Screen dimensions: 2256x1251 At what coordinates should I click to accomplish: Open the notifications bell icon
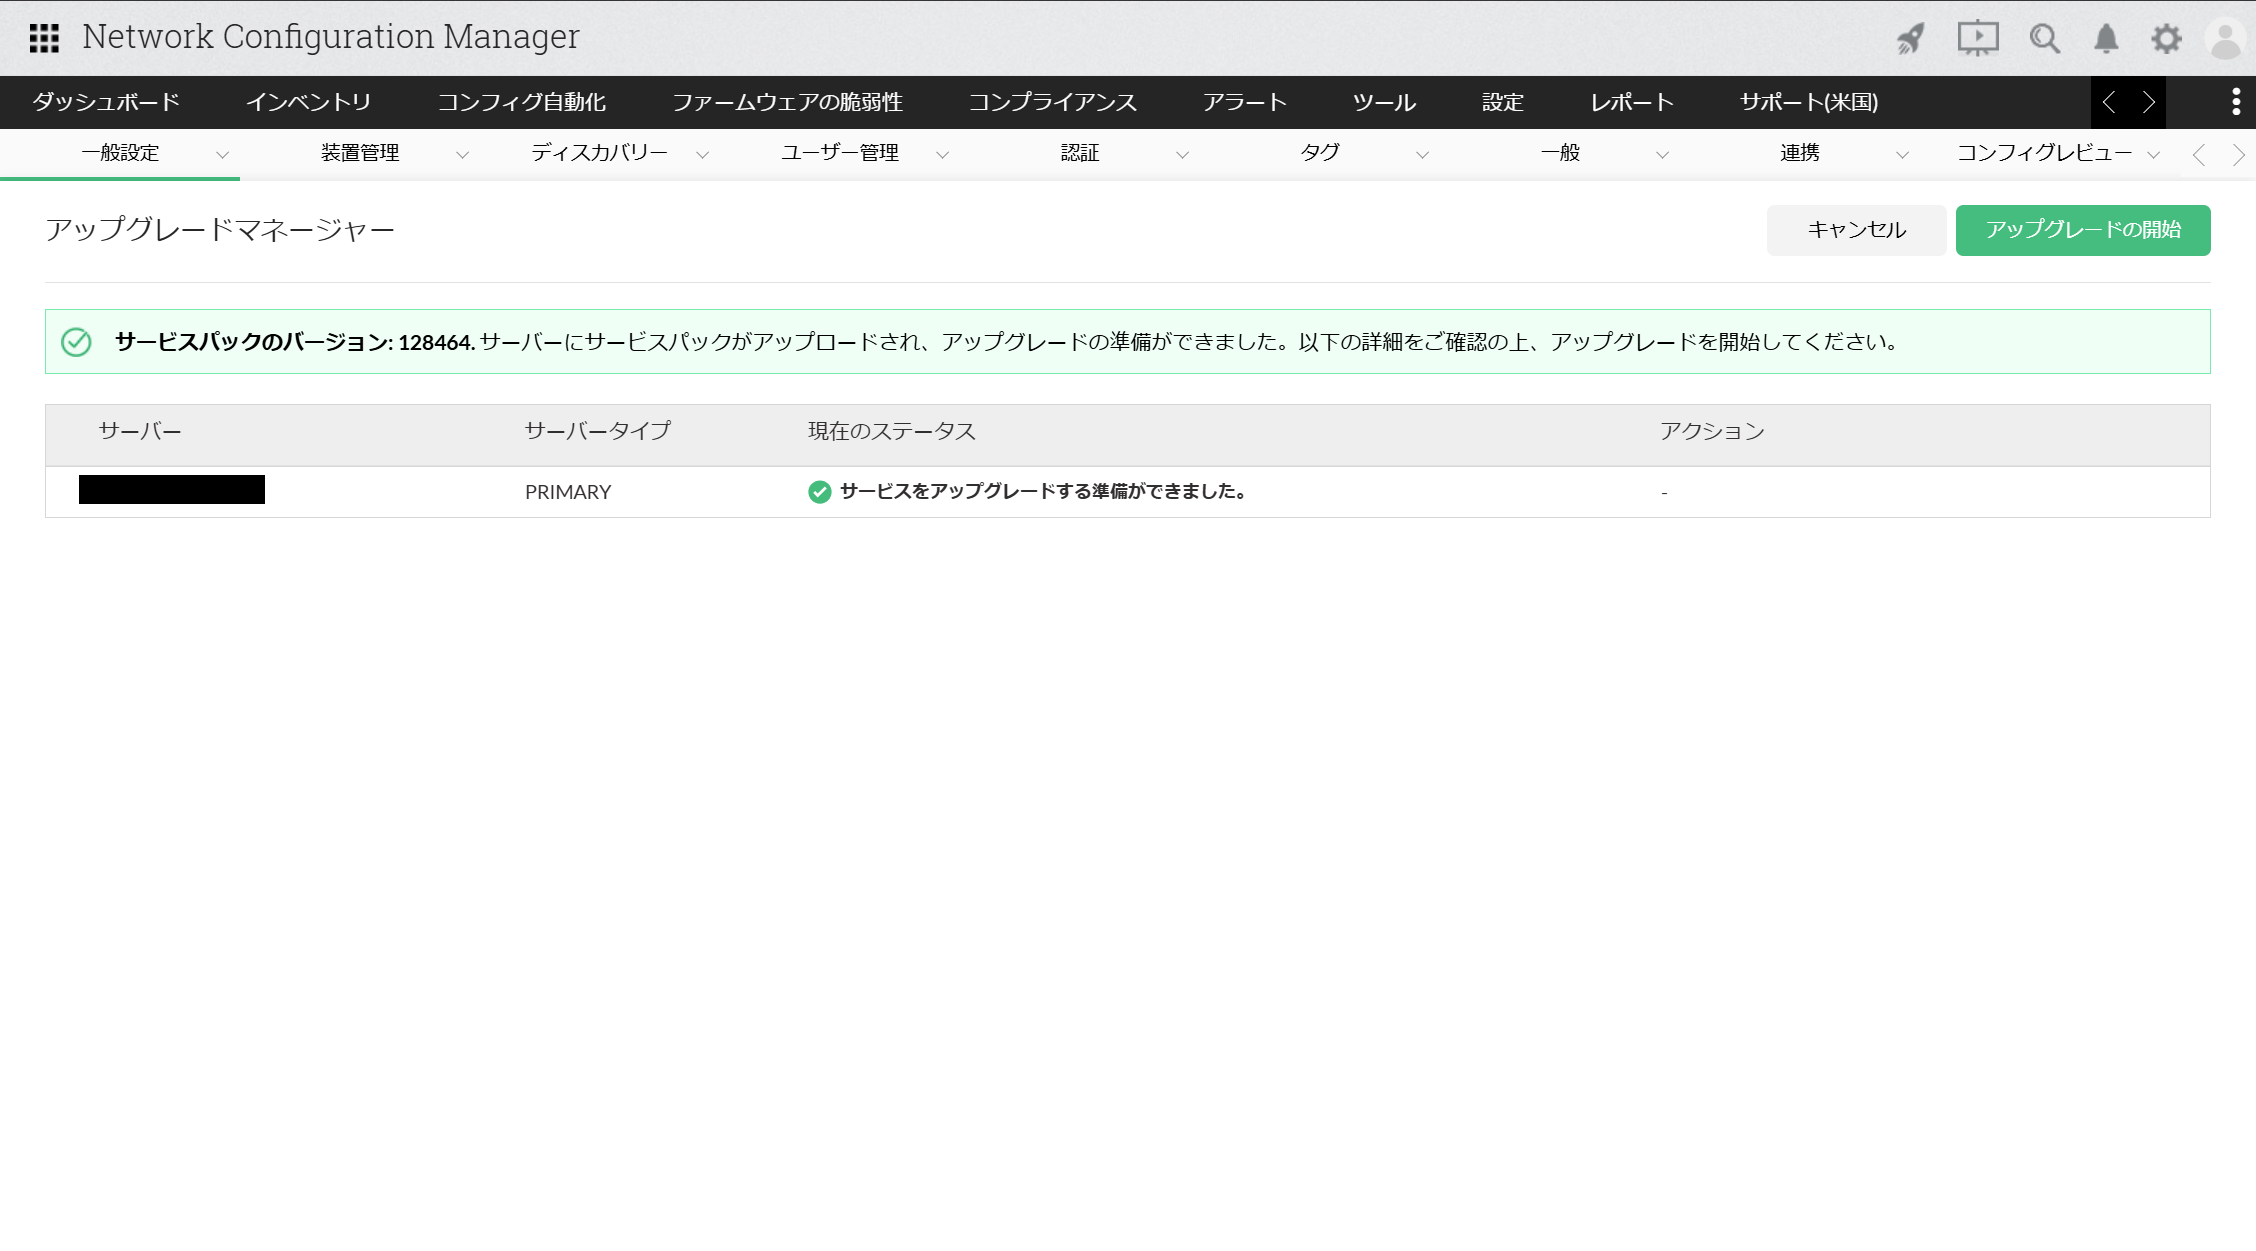[2106, 39]
